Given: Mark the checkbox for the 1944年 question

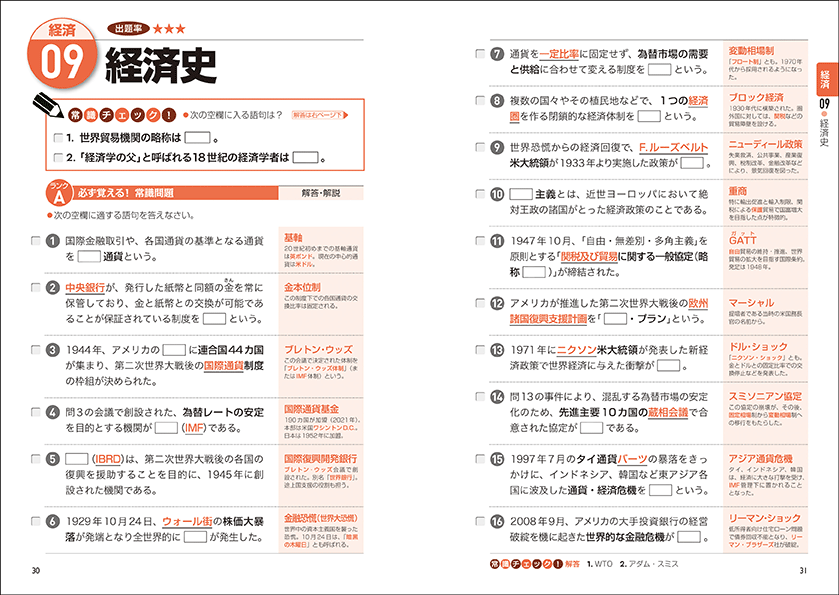Looking at the screenshot, I should 36,350.
